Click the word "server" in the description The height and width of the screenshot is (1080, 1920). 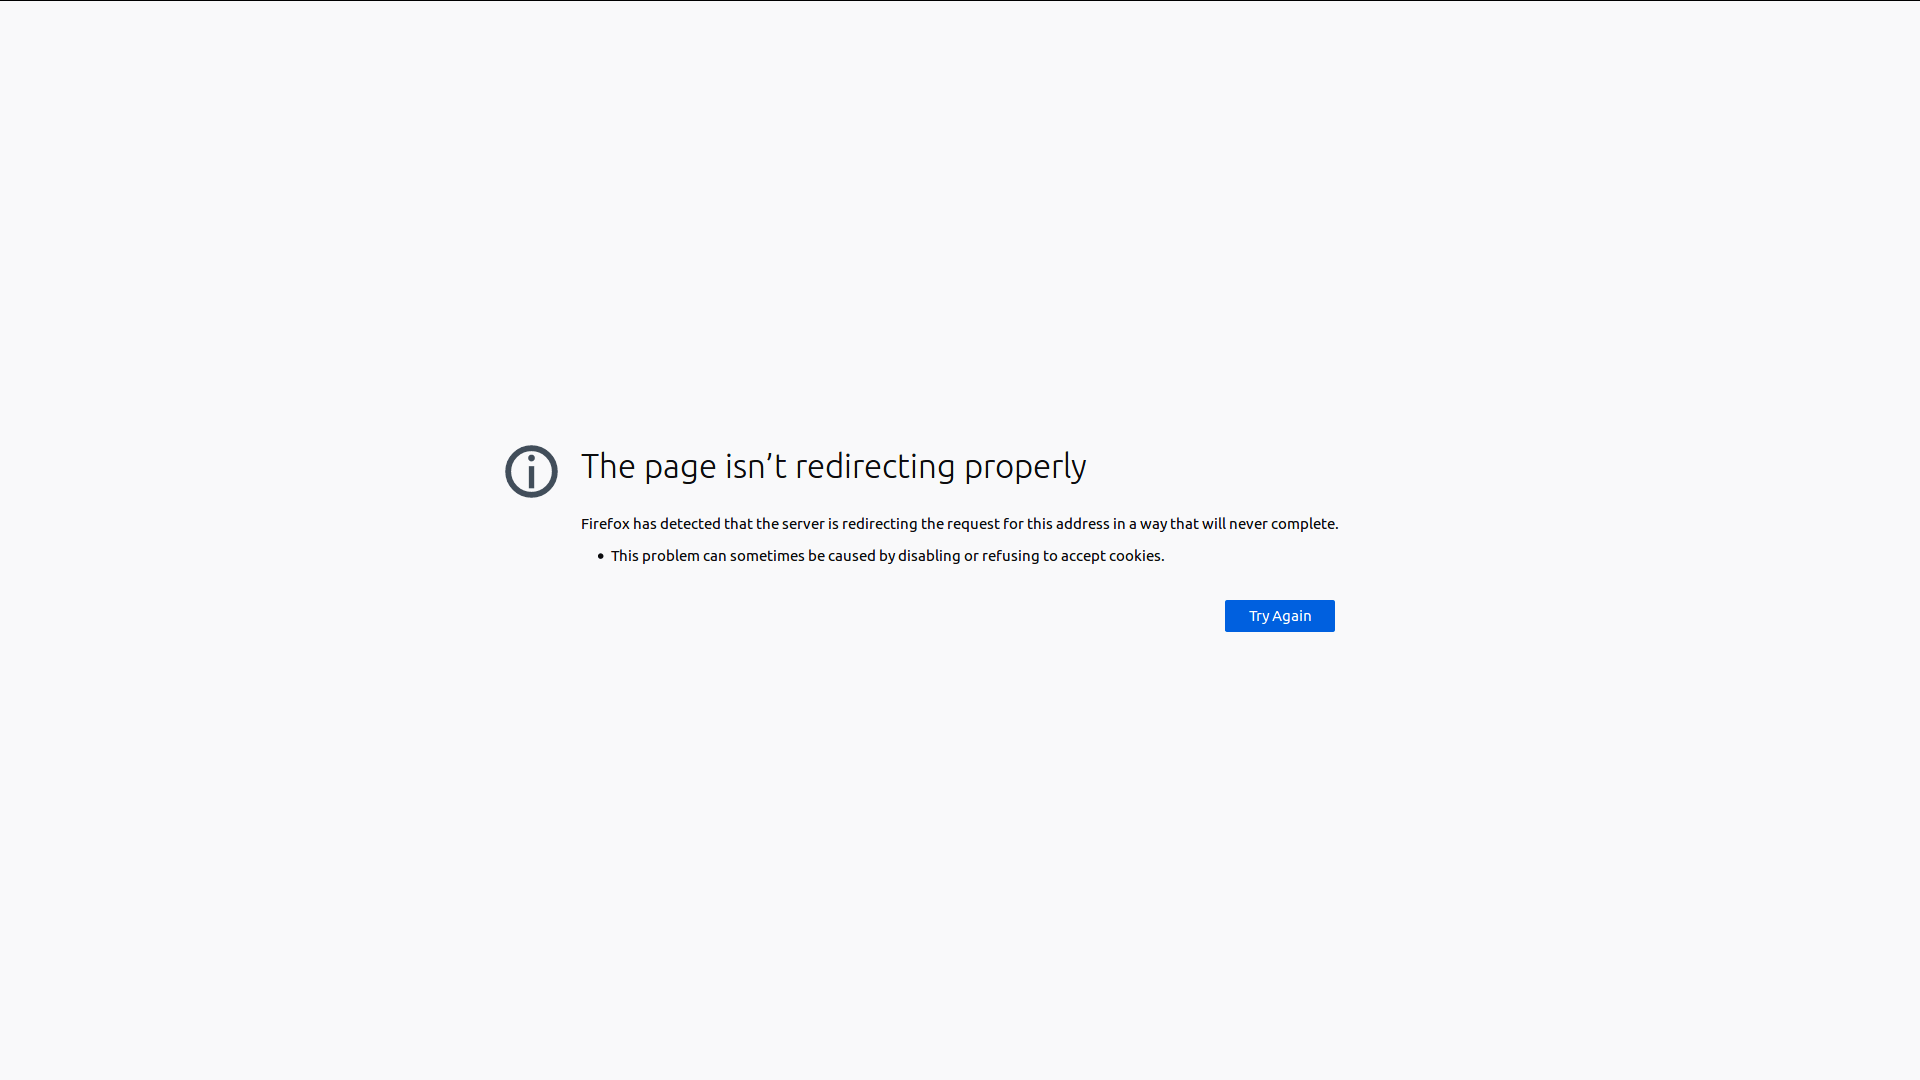click(803, 524)
